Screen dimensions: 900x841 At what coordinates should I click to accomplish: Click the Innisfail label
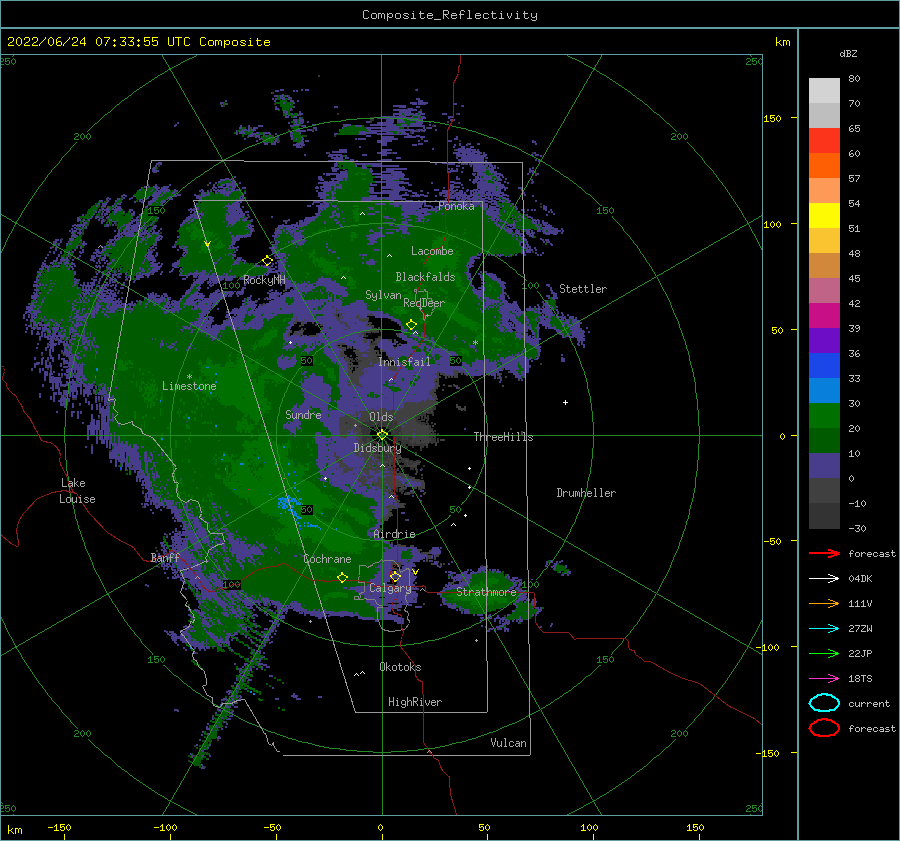click(404, 362)
